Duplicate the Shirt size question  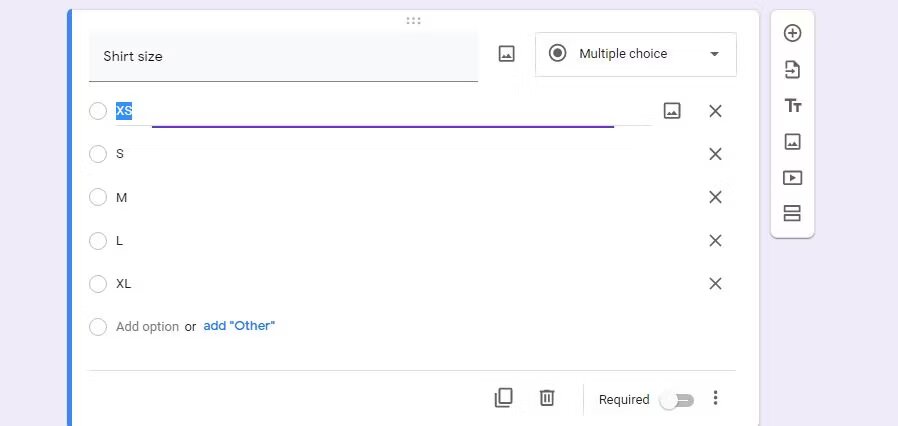[503, 398]
